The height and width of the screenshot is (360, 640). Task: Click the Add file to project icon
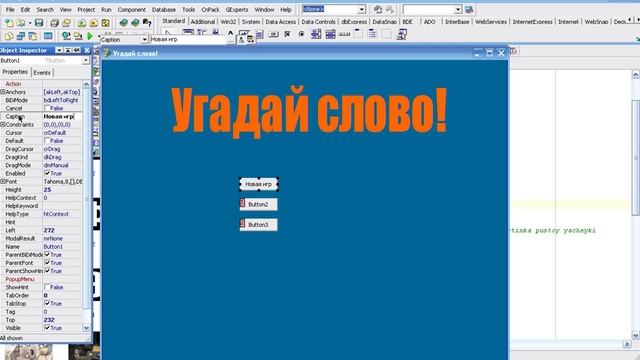click(x=82, y=23)
